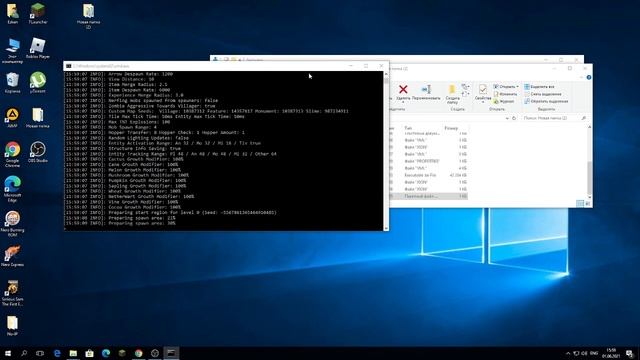The width and height of the screenshot is (640, 360).
Task: Open File Explorer from the taskbar
Action: [73, 353]
